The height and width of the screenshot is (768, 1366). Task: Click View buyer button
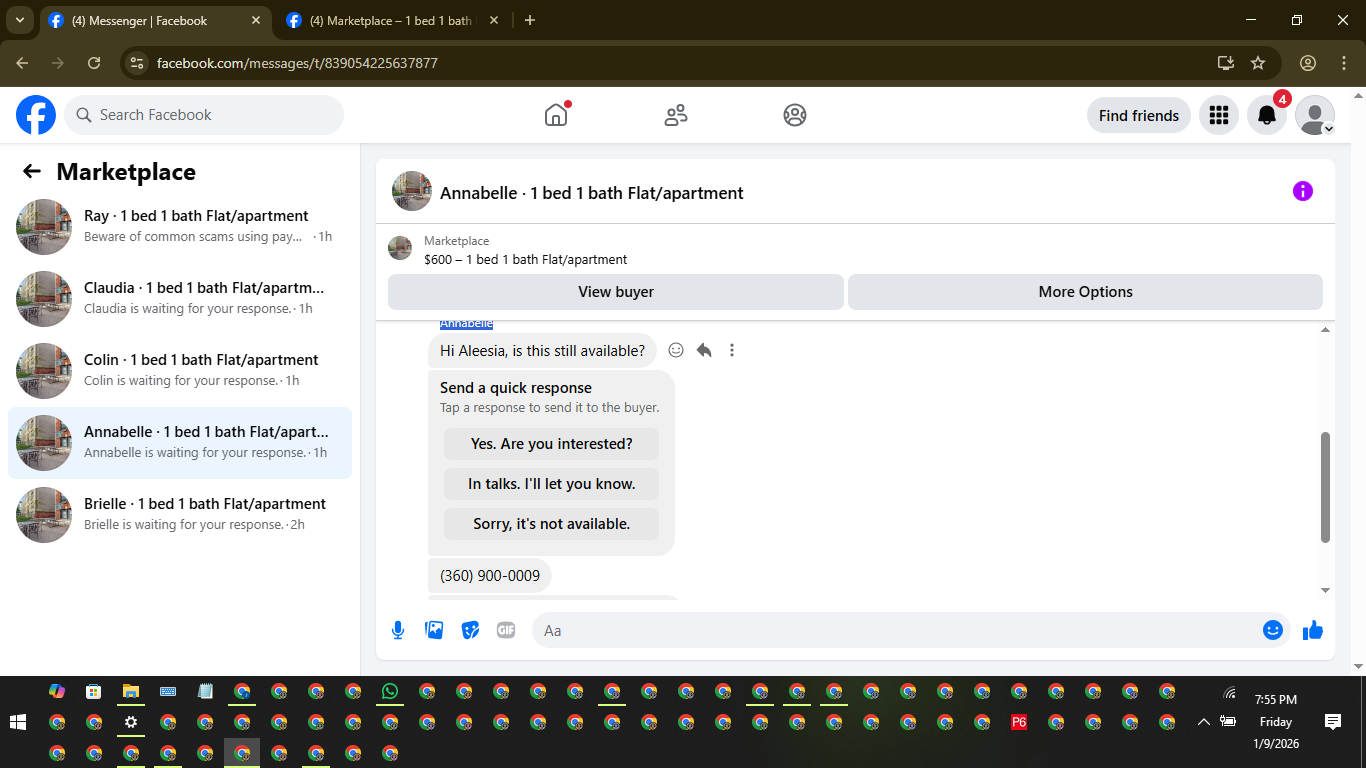(616, 292)
